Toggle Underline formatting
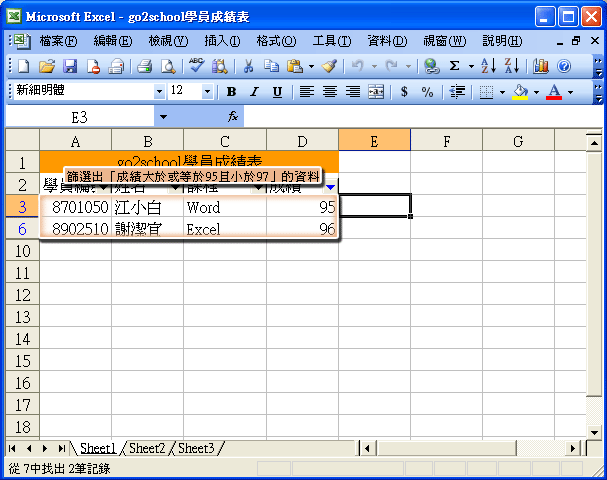The height and width of the screenshot is (480, 607). [277, 91]
